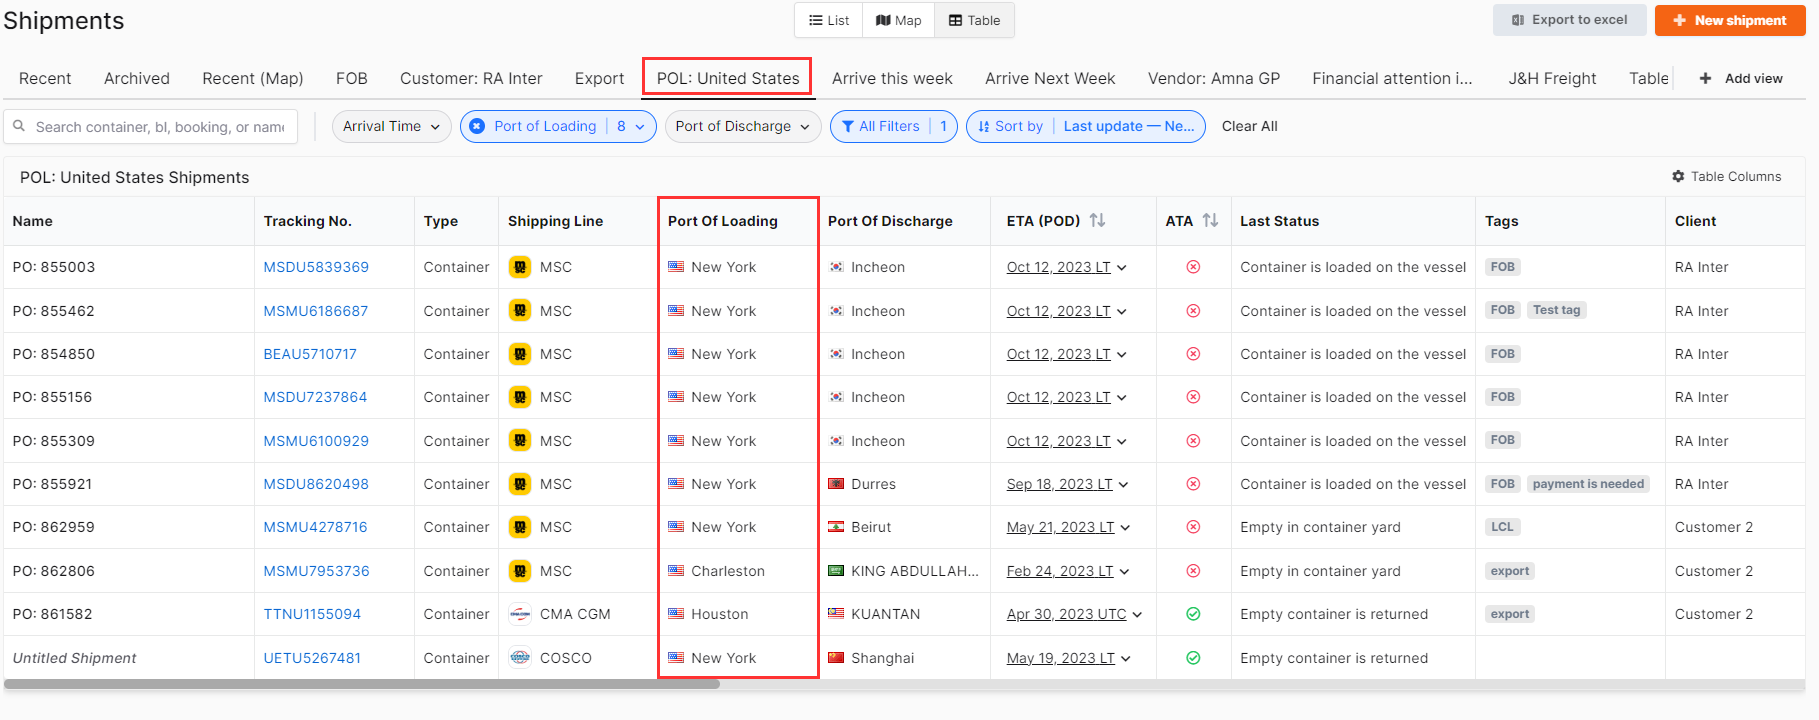The image size is (1819, 720).
Task: Open tracking link MSMU6186687
Action: click(x=316, y=311)
